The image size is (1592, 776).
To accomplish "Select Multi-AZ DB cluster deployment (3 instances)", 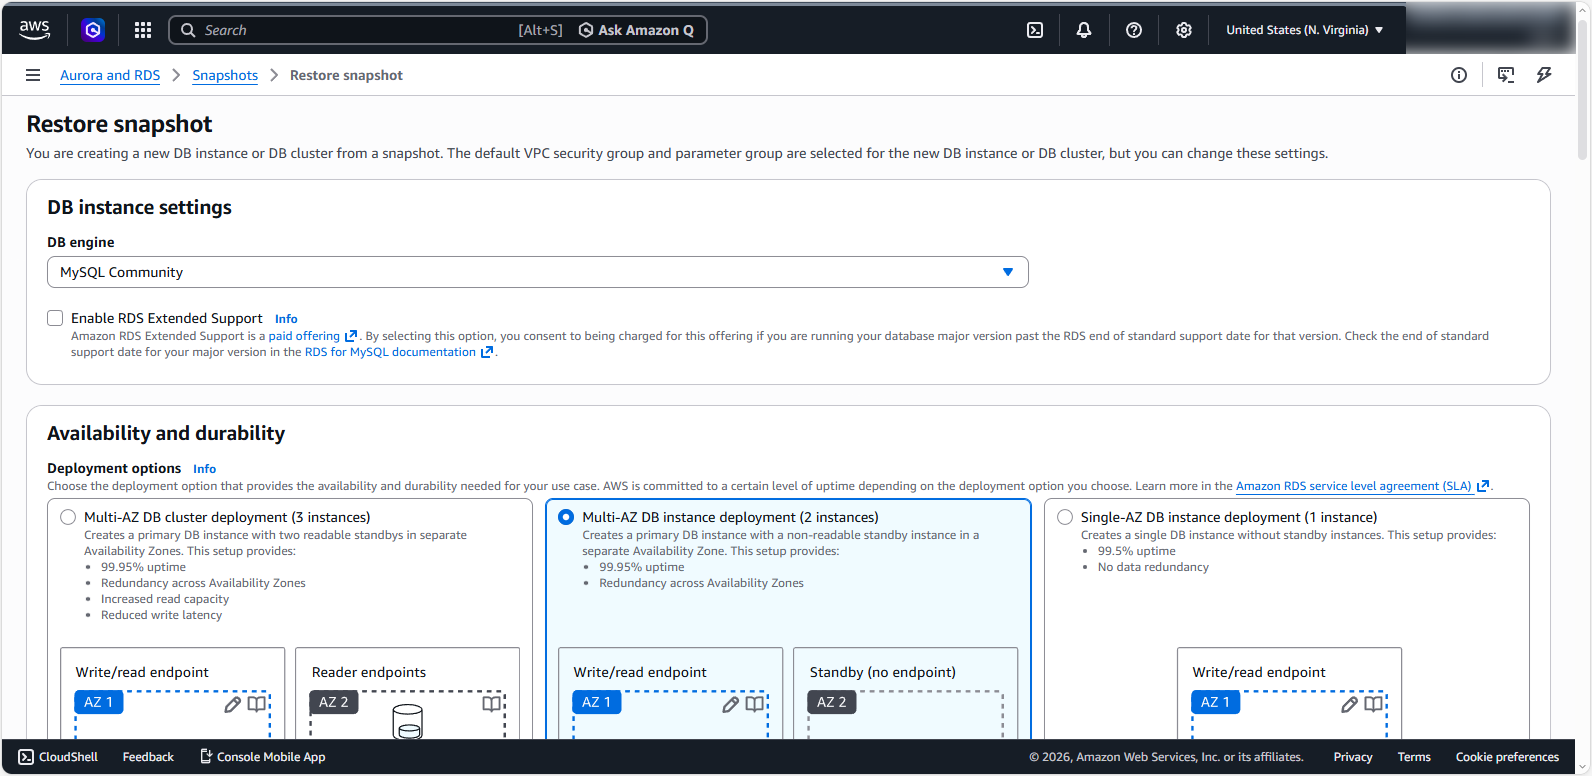I will (x=68, y=517).
